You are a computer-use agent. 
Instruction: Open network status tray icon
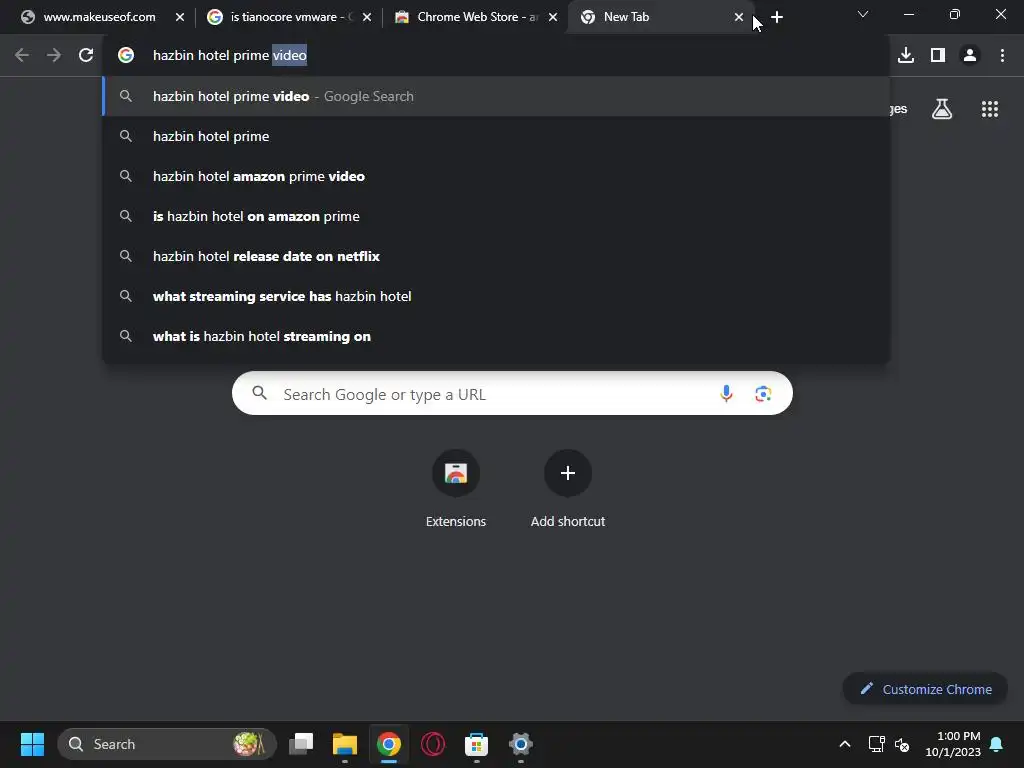tap(876, 744)
